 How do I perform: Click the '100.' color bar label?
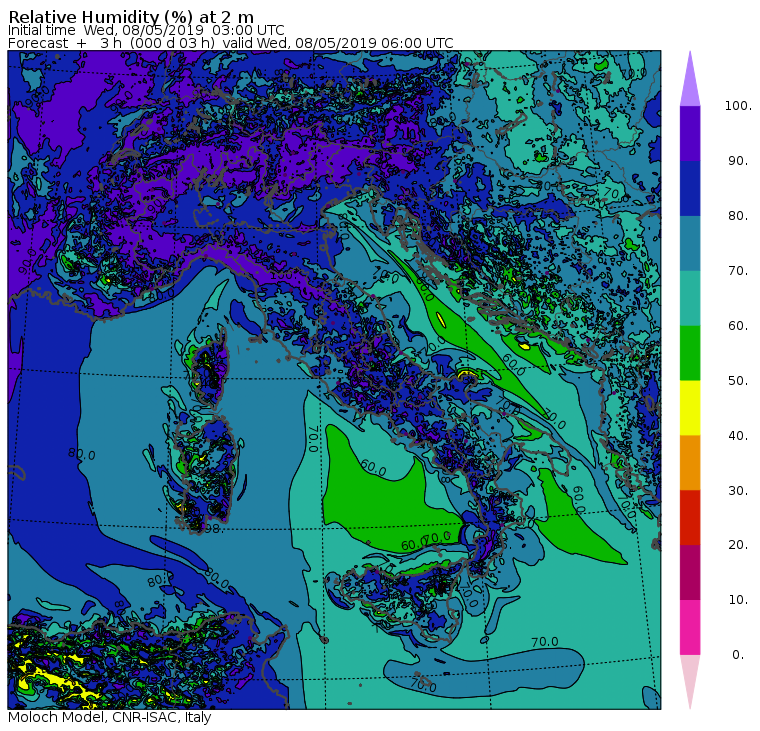(738, 106)
